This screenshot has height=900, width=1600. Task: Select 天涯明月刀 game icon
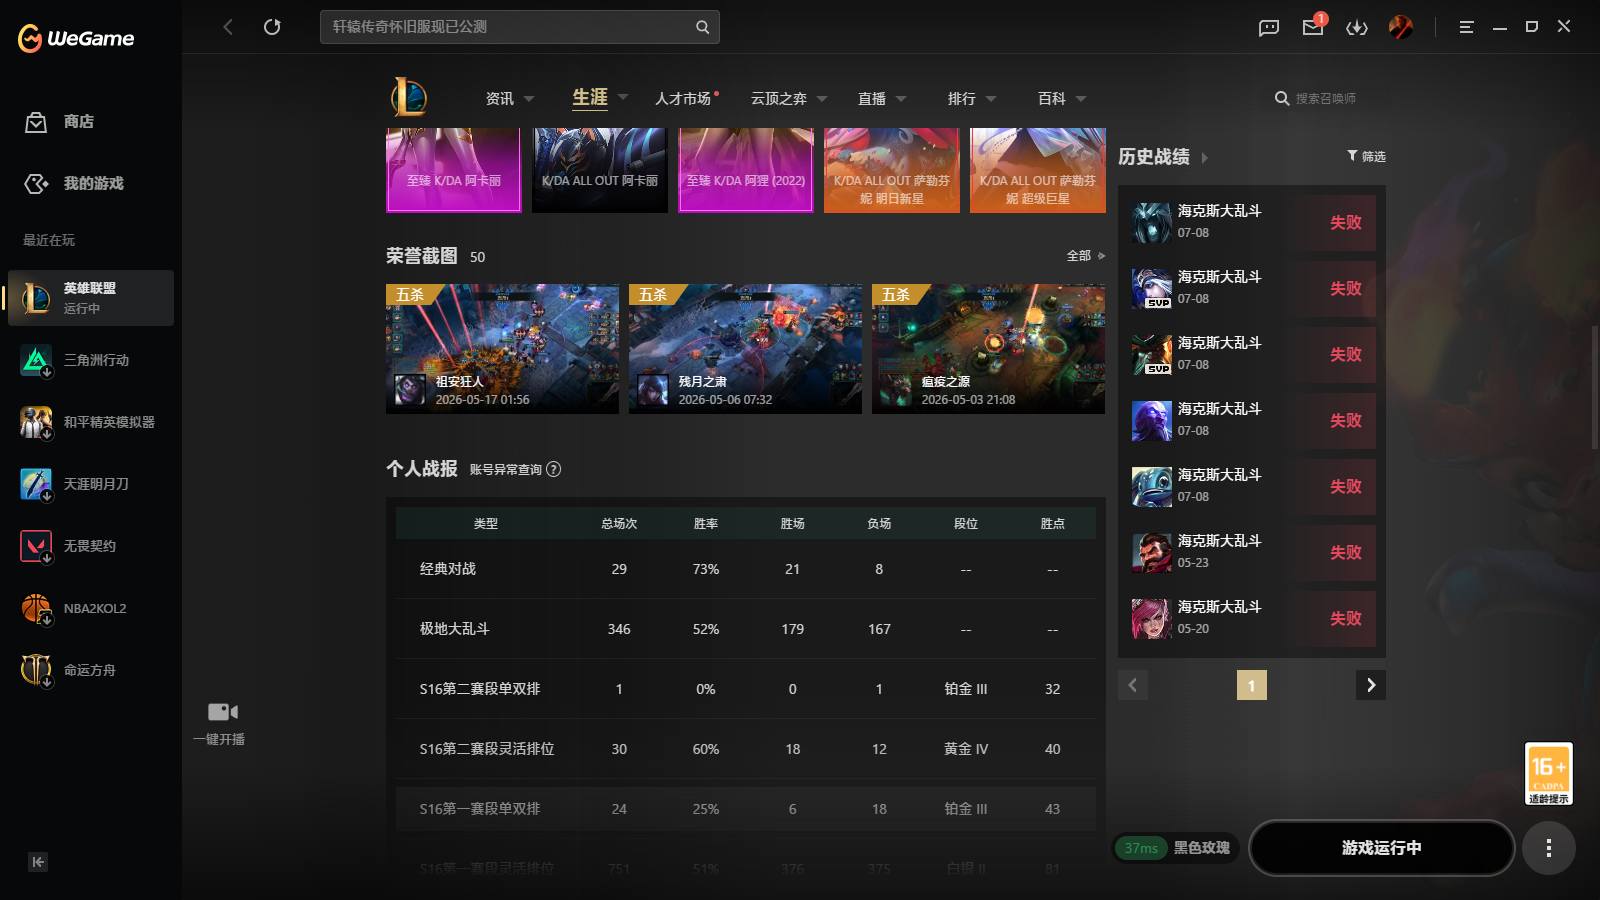click(x=36, y=484)
